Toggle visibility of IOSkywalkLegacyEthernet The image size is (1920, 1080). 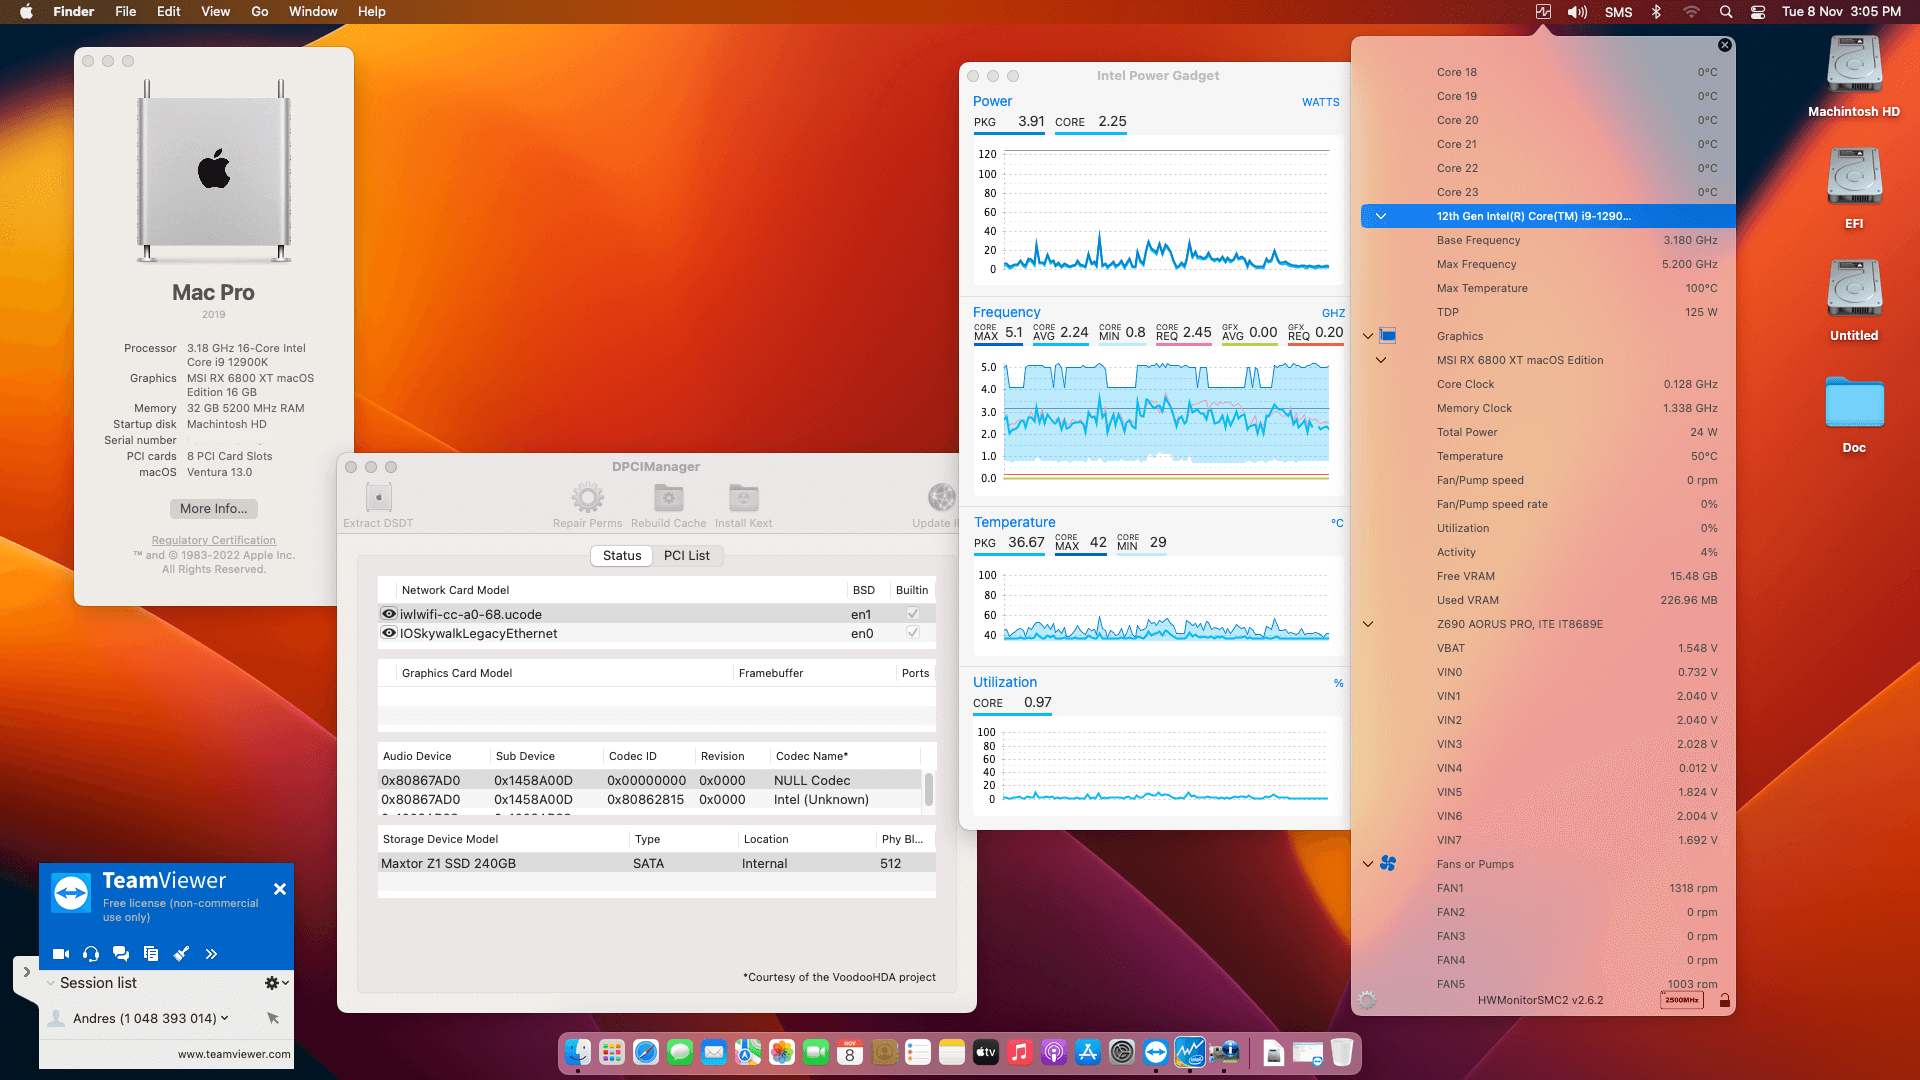coord(389,632)
